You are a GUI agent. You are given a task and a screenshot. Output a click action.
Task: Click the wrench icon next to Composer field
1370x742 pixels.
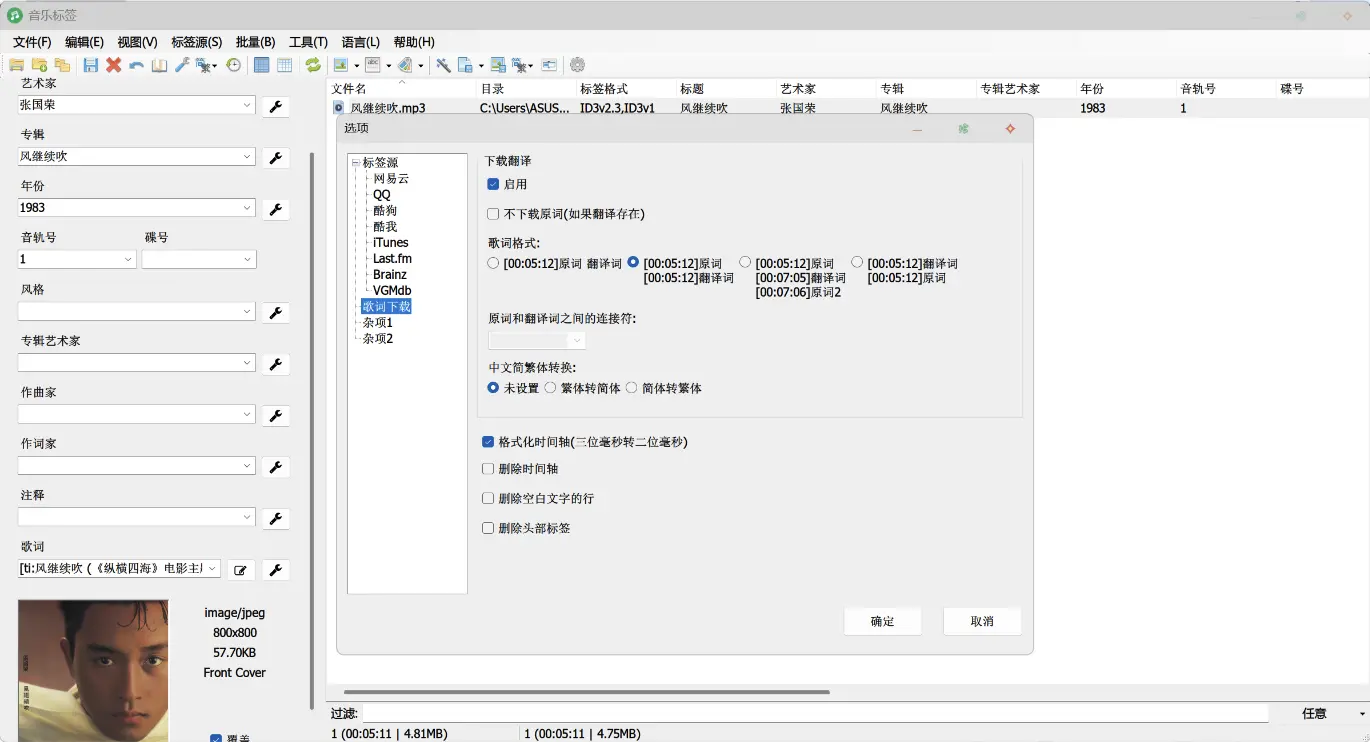pyautogui.click(x=276, y=414)
